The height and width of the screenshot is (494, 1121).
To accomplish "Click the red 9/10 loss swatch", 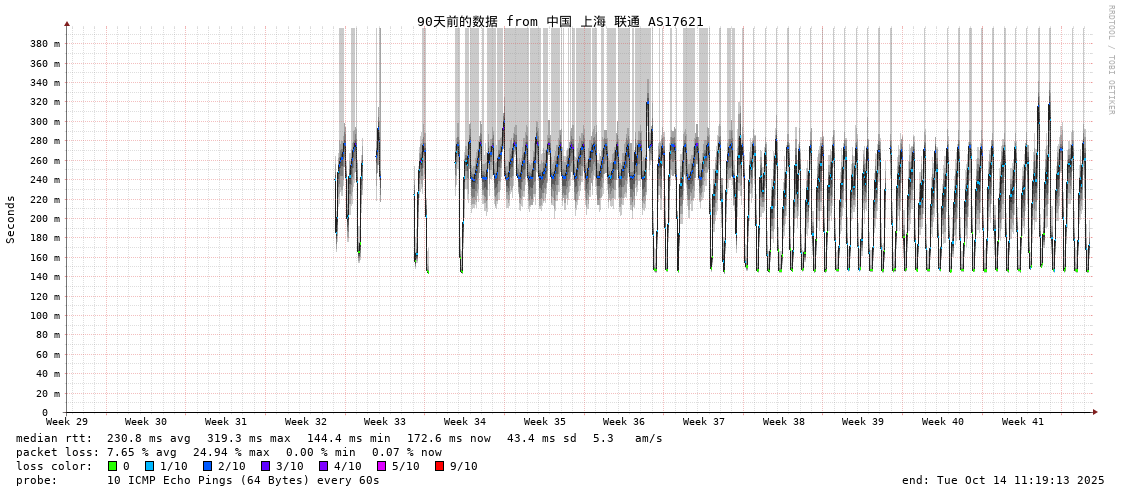I will click(x=439, y=466).
